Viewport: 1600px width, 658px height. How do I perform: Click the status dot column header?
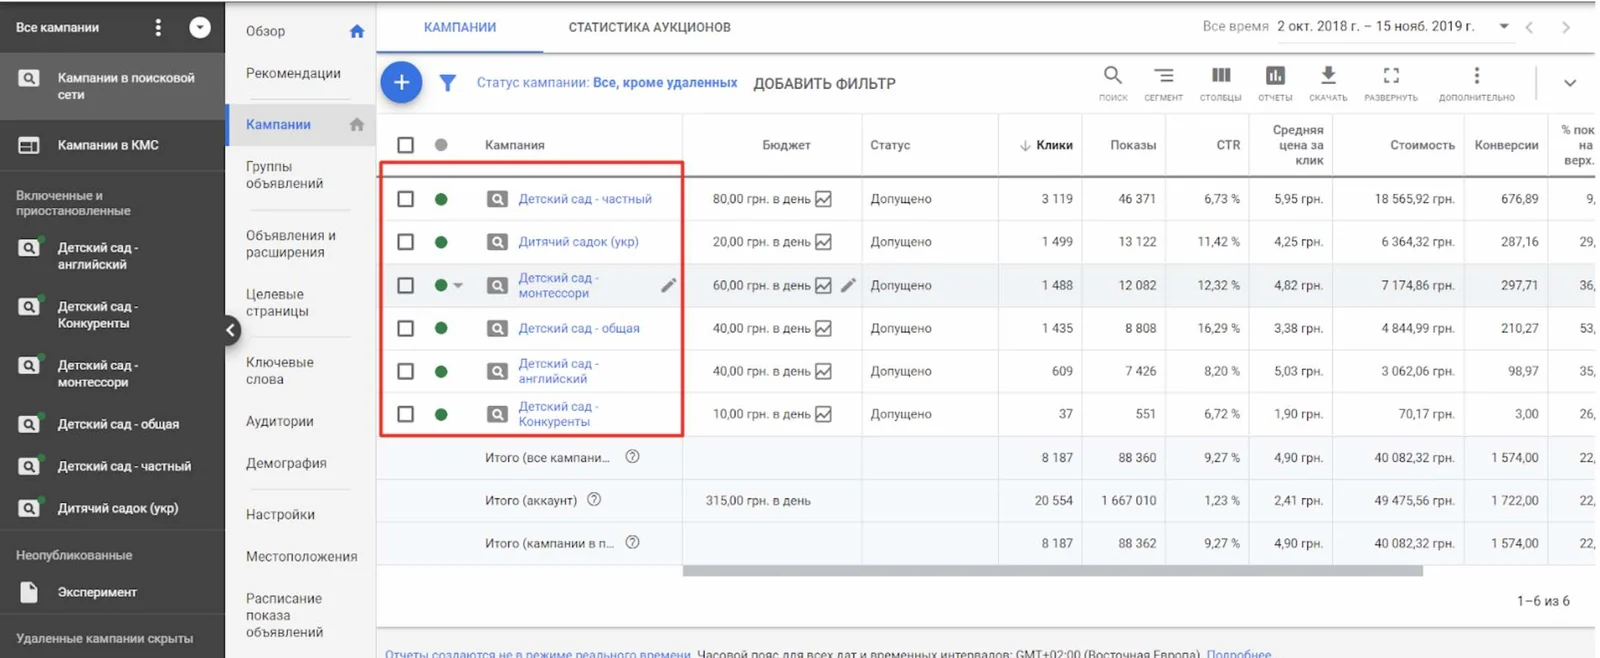click(x=441, y=145)
